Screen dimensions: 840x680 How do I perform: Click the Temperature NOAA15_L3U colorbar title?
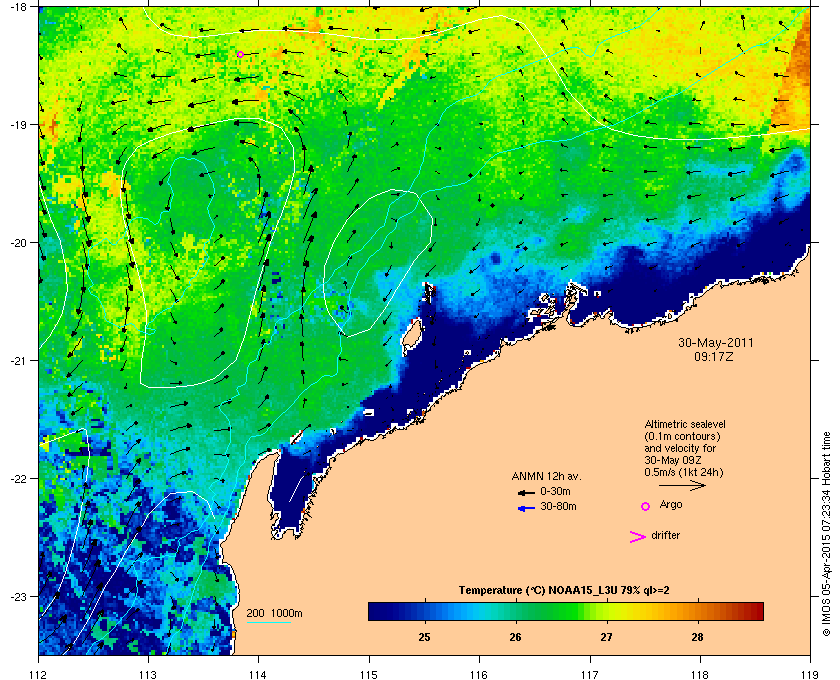pos(564,591)
